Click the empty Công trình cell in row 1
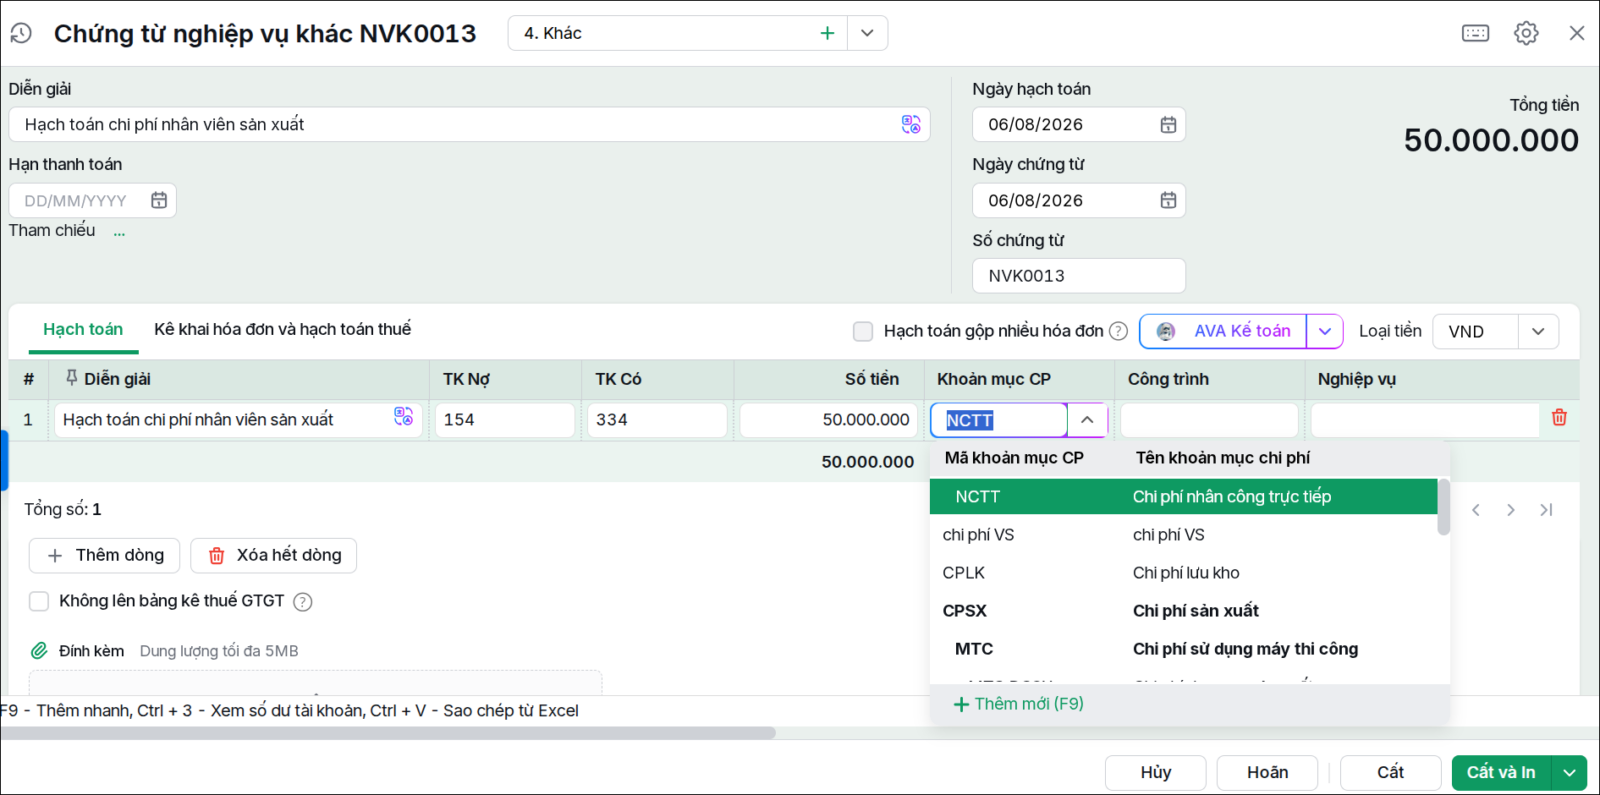 click(1209, 420)
